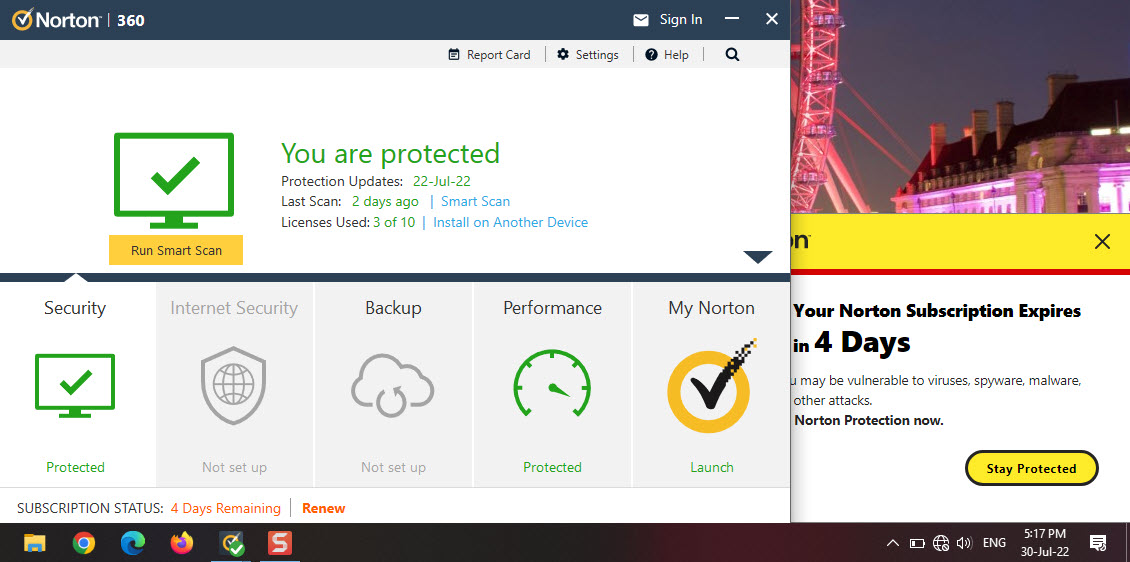Click the ENG language indicator
The image size is (1130, 562).
pyautogui.click(x=995, y=543)
